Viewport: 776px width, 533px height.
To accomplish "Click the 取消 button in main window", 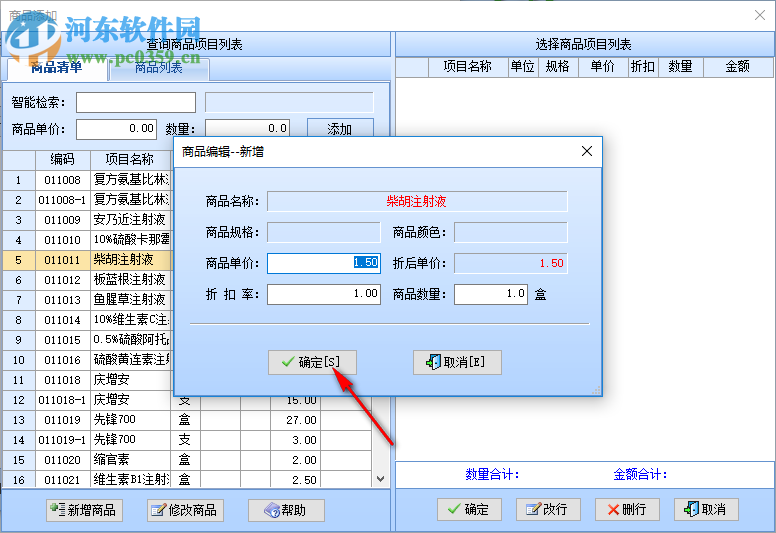I will coord(706,509).
